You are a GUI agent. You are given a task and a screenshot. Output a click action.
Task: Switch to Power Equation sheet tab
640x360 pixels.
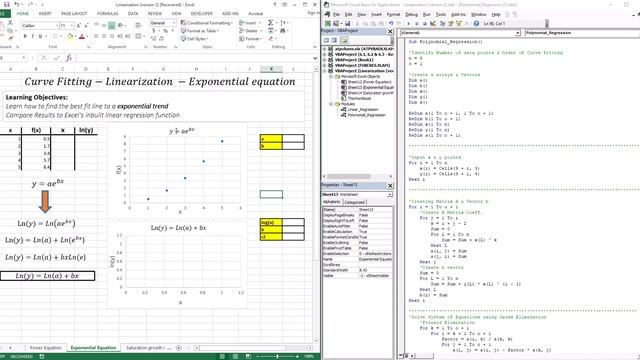point(46,348)
